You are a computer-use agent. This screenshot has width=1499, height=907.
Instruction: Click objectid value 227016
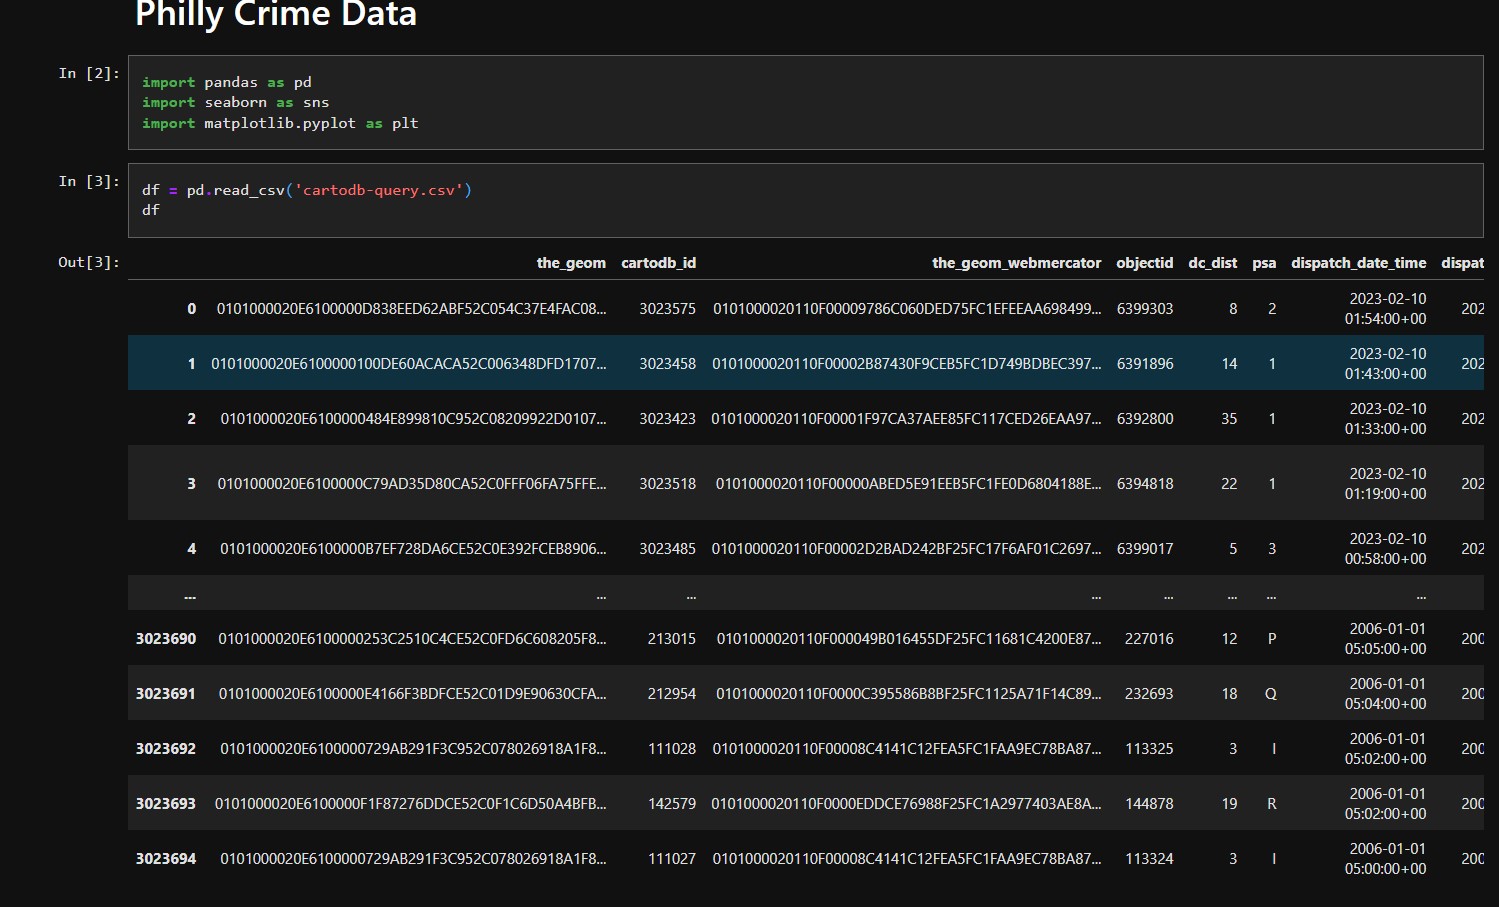point(1149,639)
